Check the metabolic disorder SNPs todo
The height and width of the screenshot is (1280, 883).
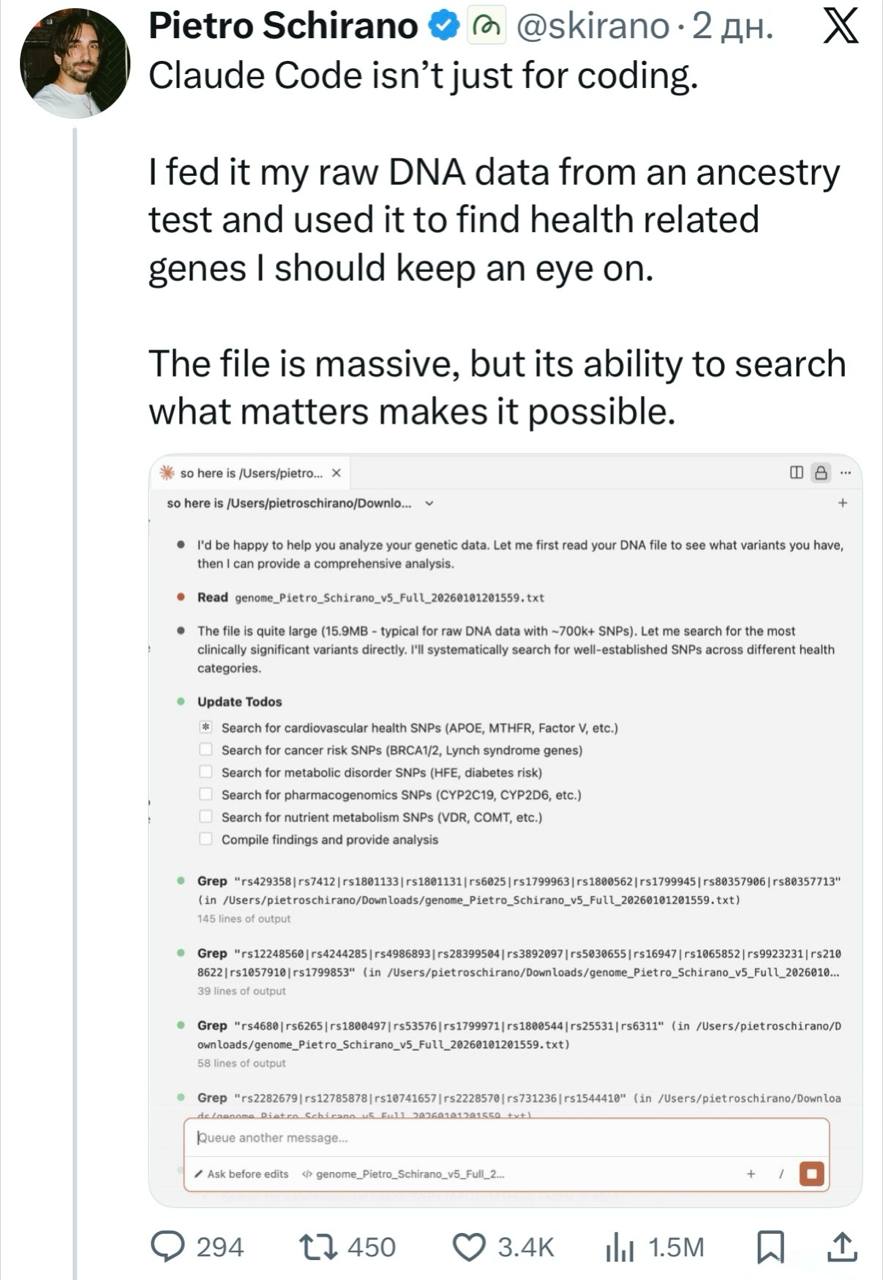click(x=205, y=772)
